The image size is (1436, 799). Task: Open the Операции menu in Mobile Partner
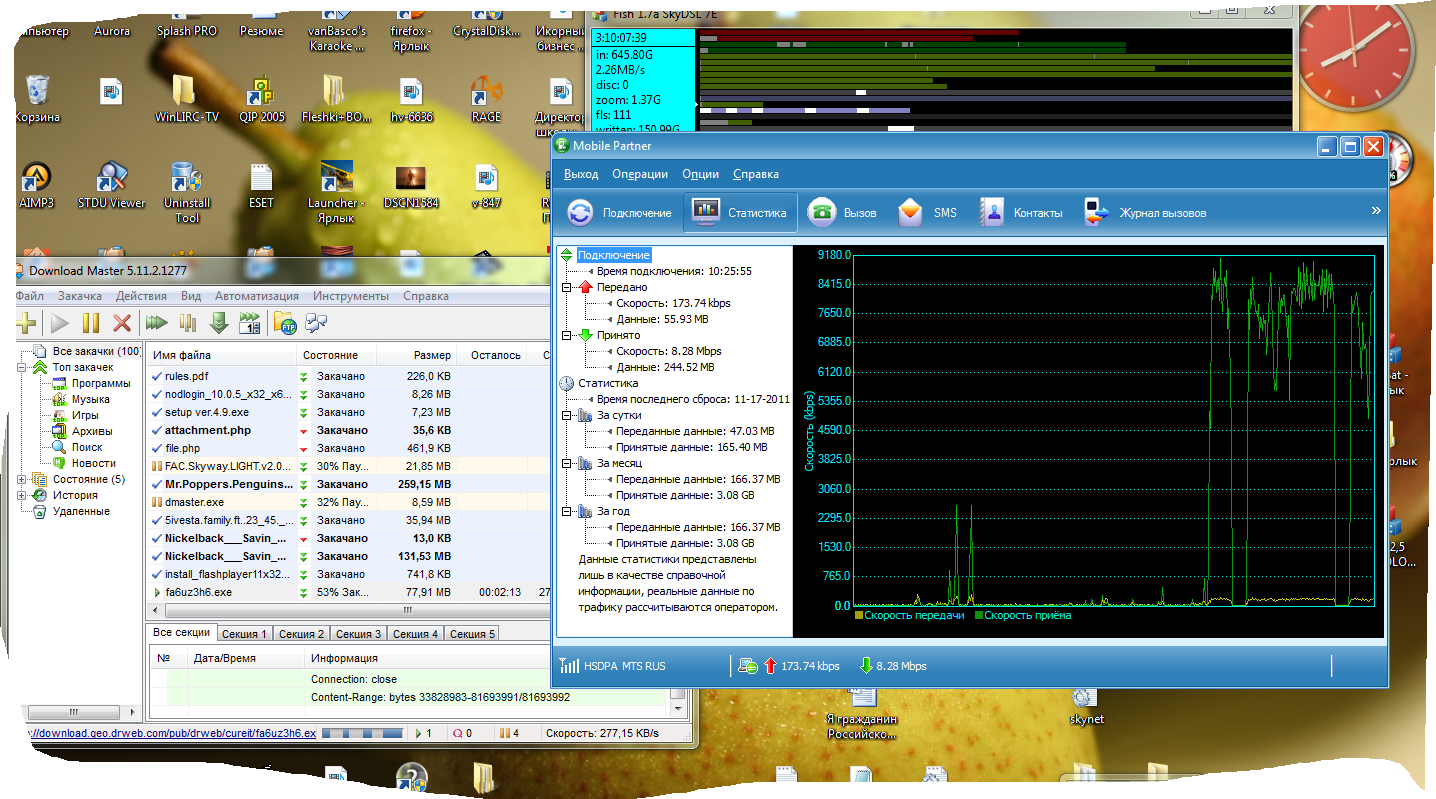coord(640,174)
